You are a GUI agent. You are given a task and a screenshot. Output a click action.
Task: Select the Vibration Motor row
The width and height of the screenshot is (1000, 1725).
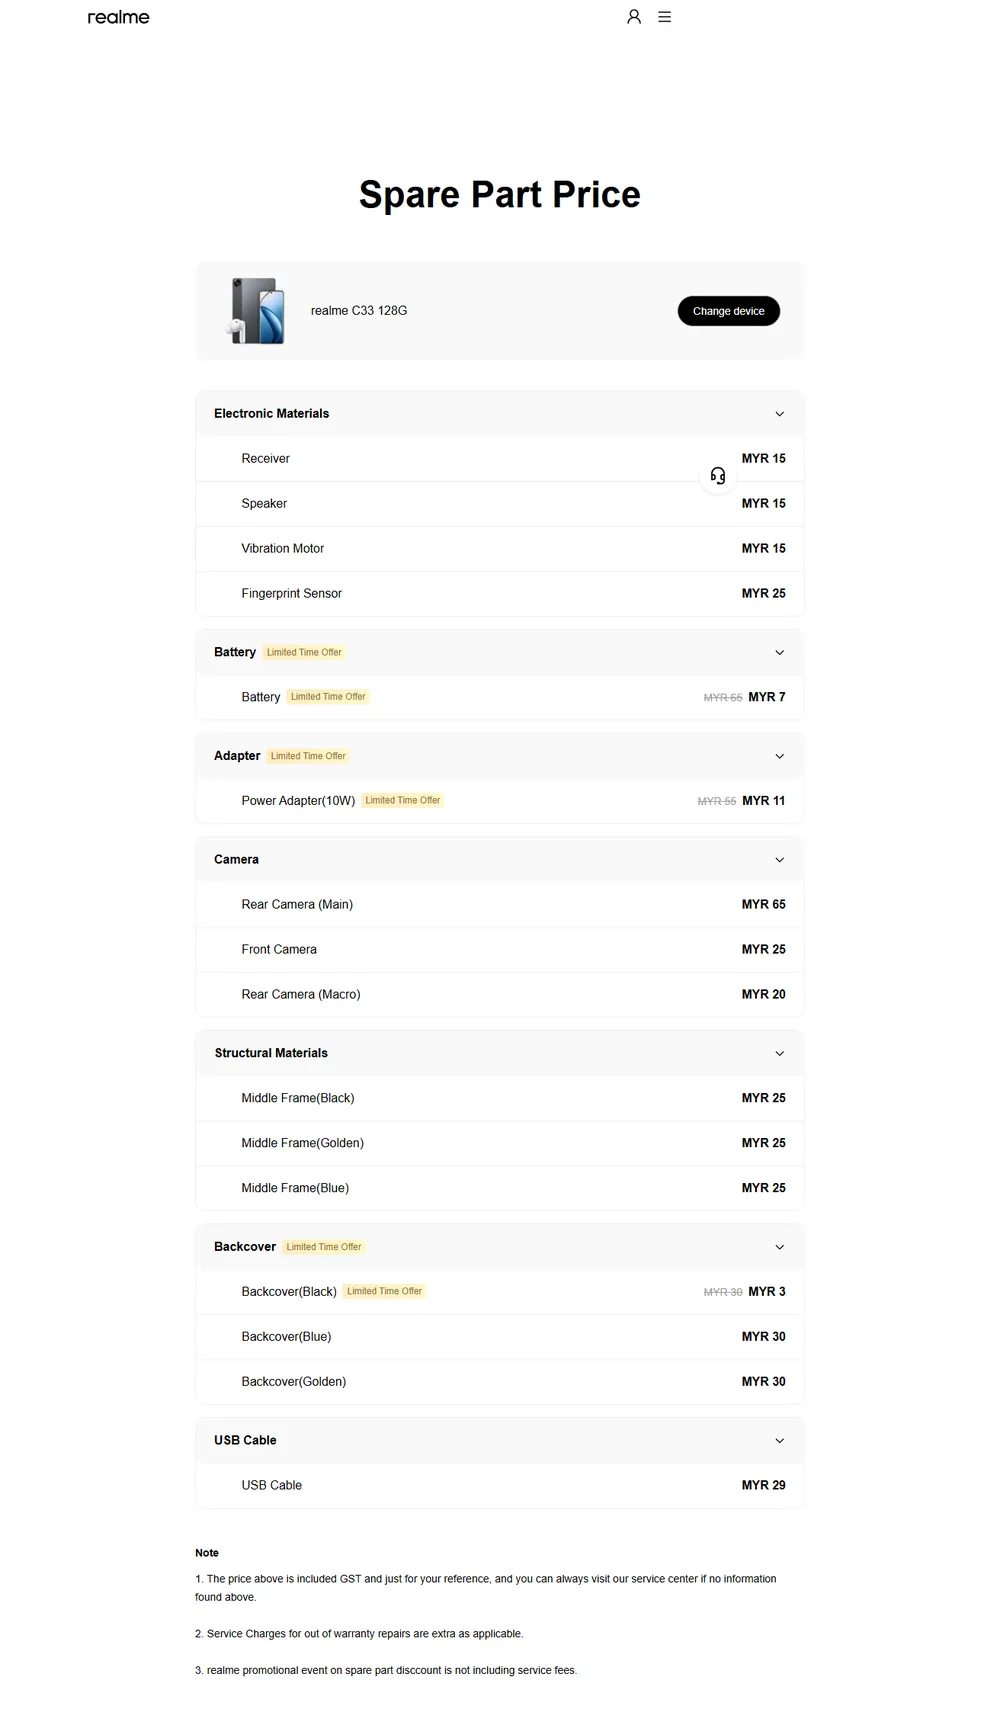500,549
